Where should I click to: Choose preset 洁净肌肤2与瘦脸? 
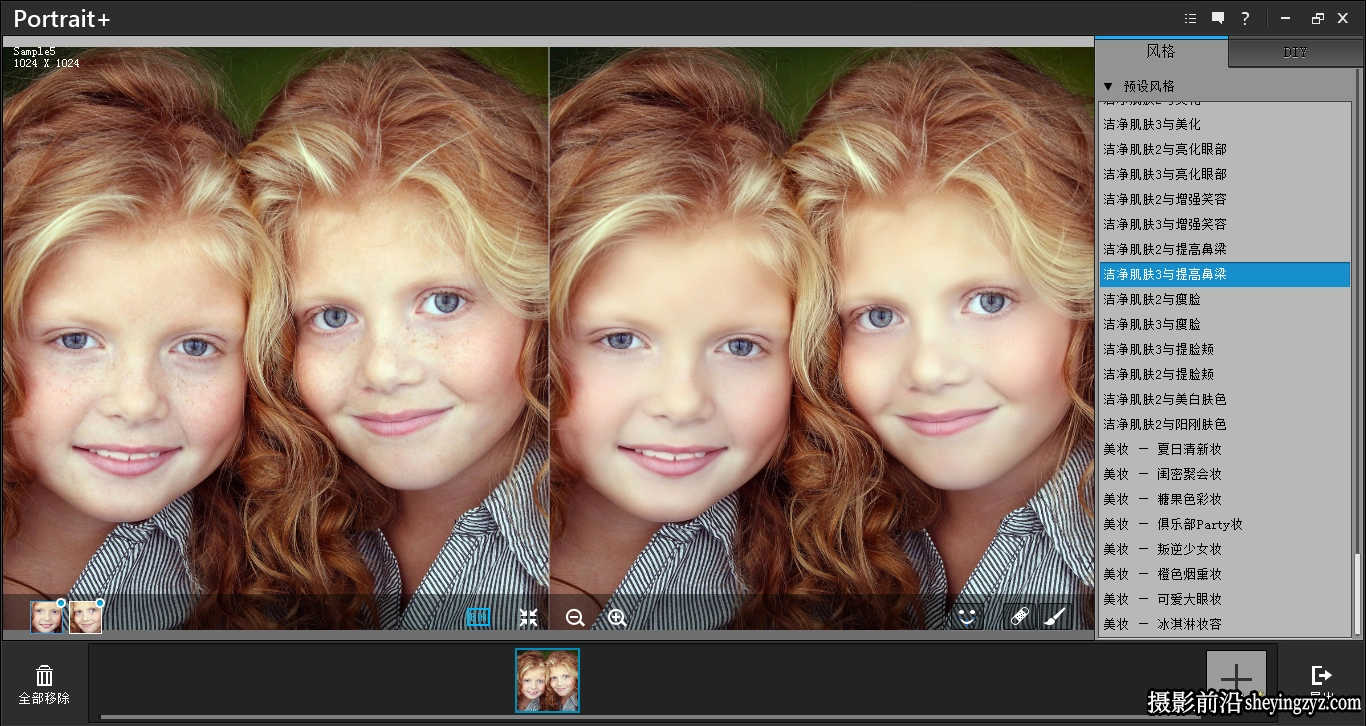1225,299
